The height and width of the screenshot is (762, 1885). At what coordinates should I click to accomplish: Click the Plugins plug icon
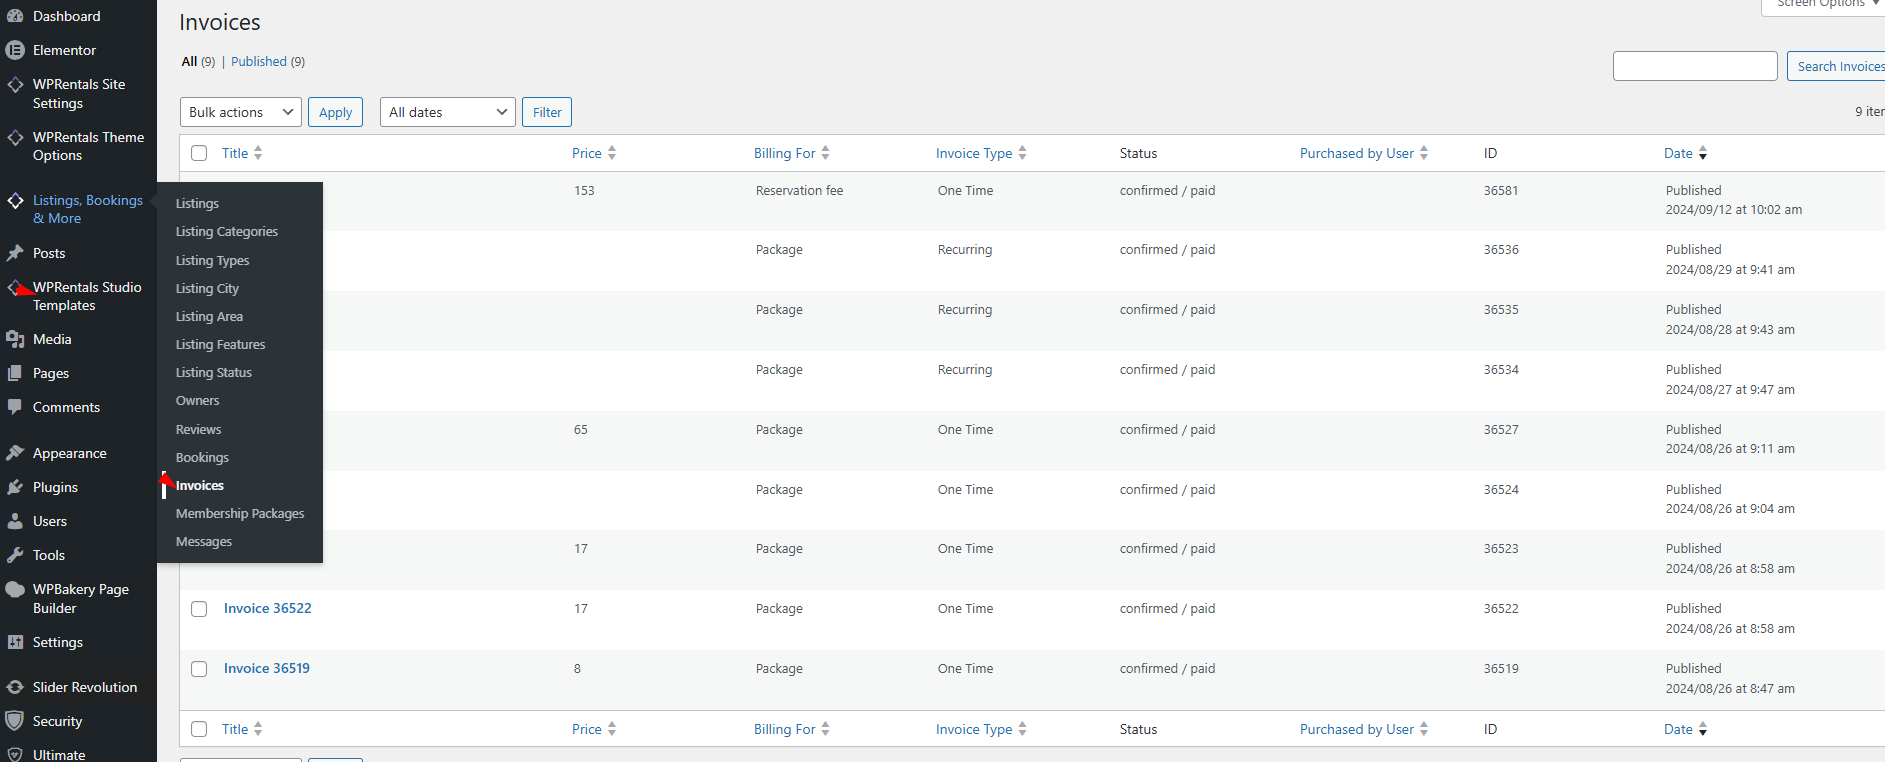(15, 488)
